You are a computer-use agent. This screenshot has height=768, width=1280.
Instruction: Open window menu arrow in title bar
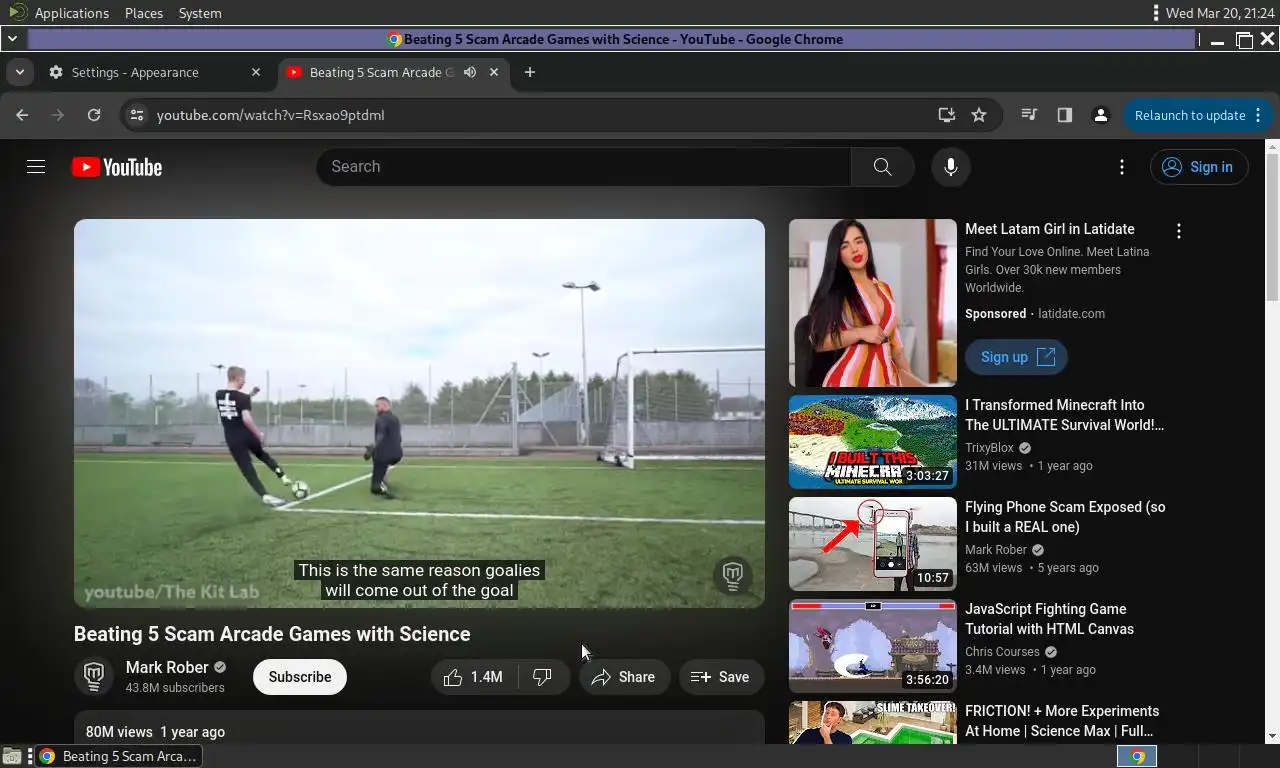[x=11, y=39]
